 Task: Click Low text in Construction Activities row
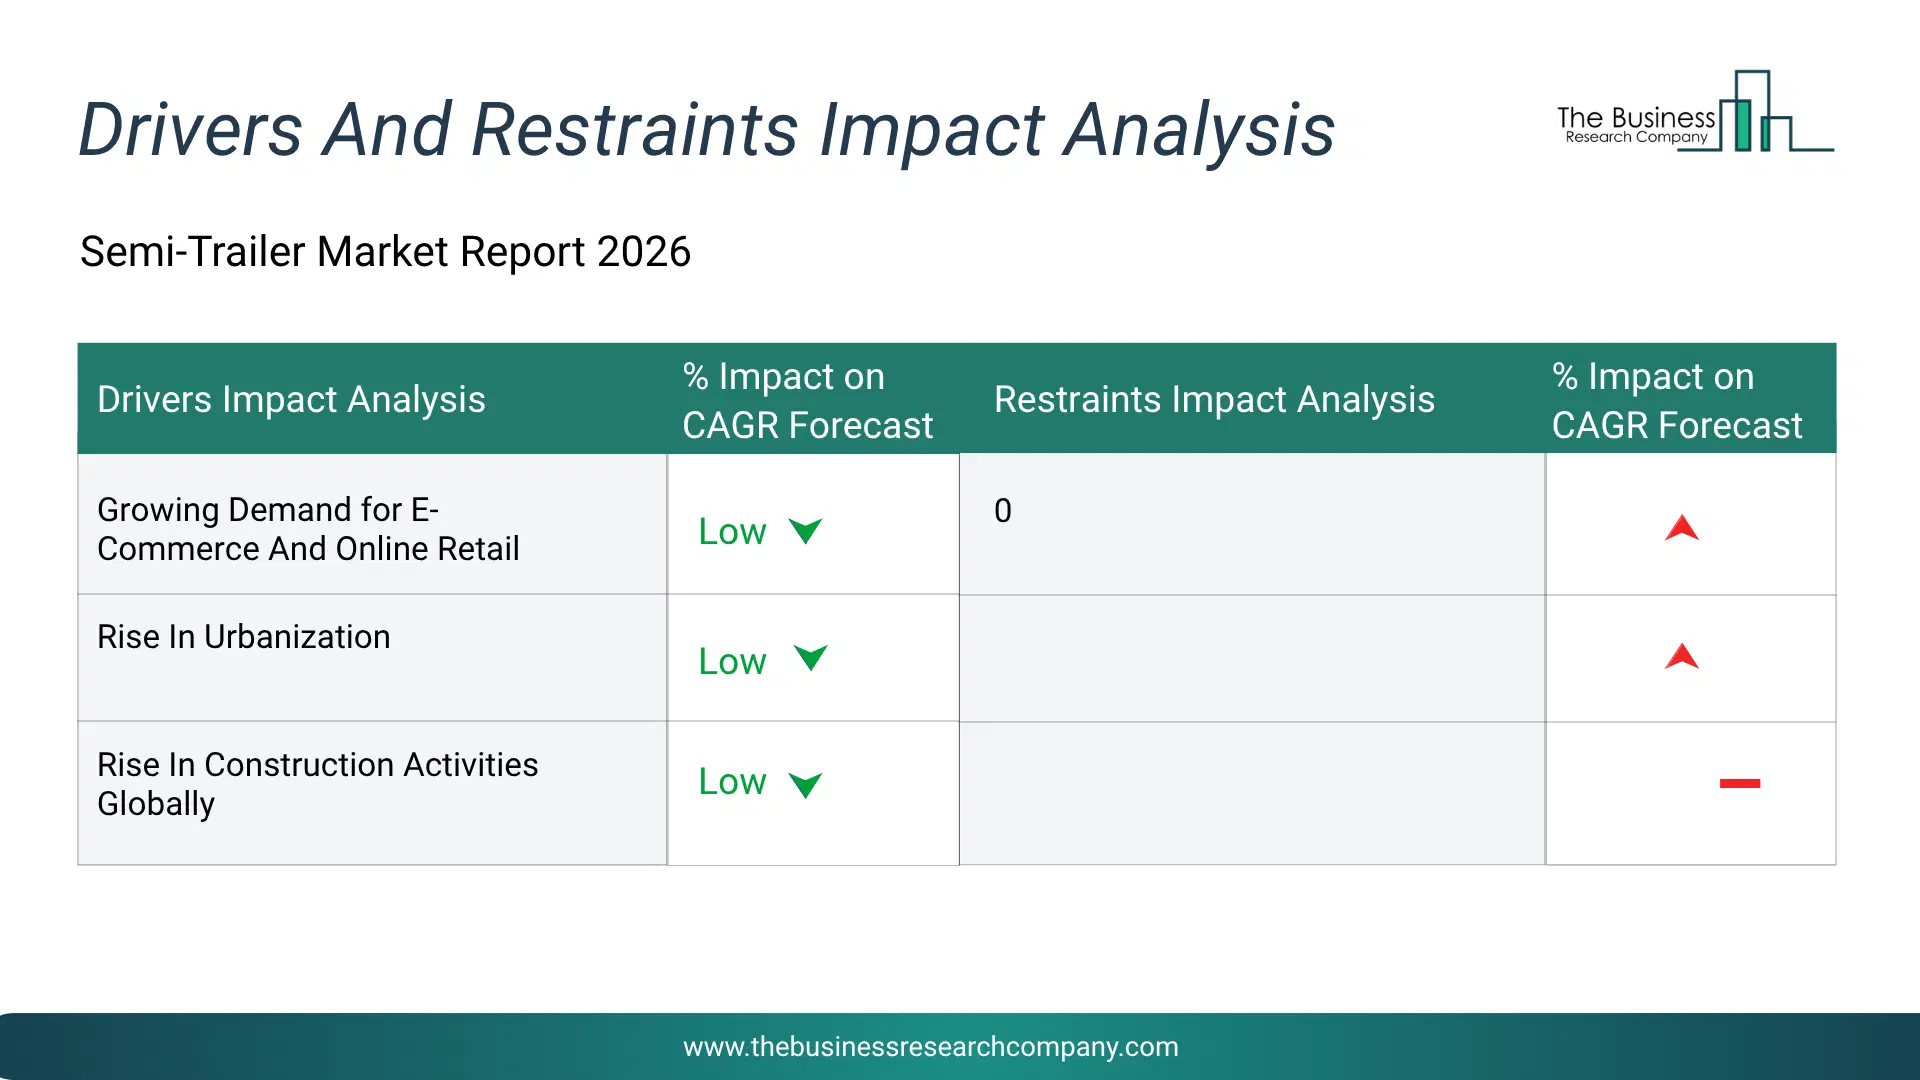[732, 781]
